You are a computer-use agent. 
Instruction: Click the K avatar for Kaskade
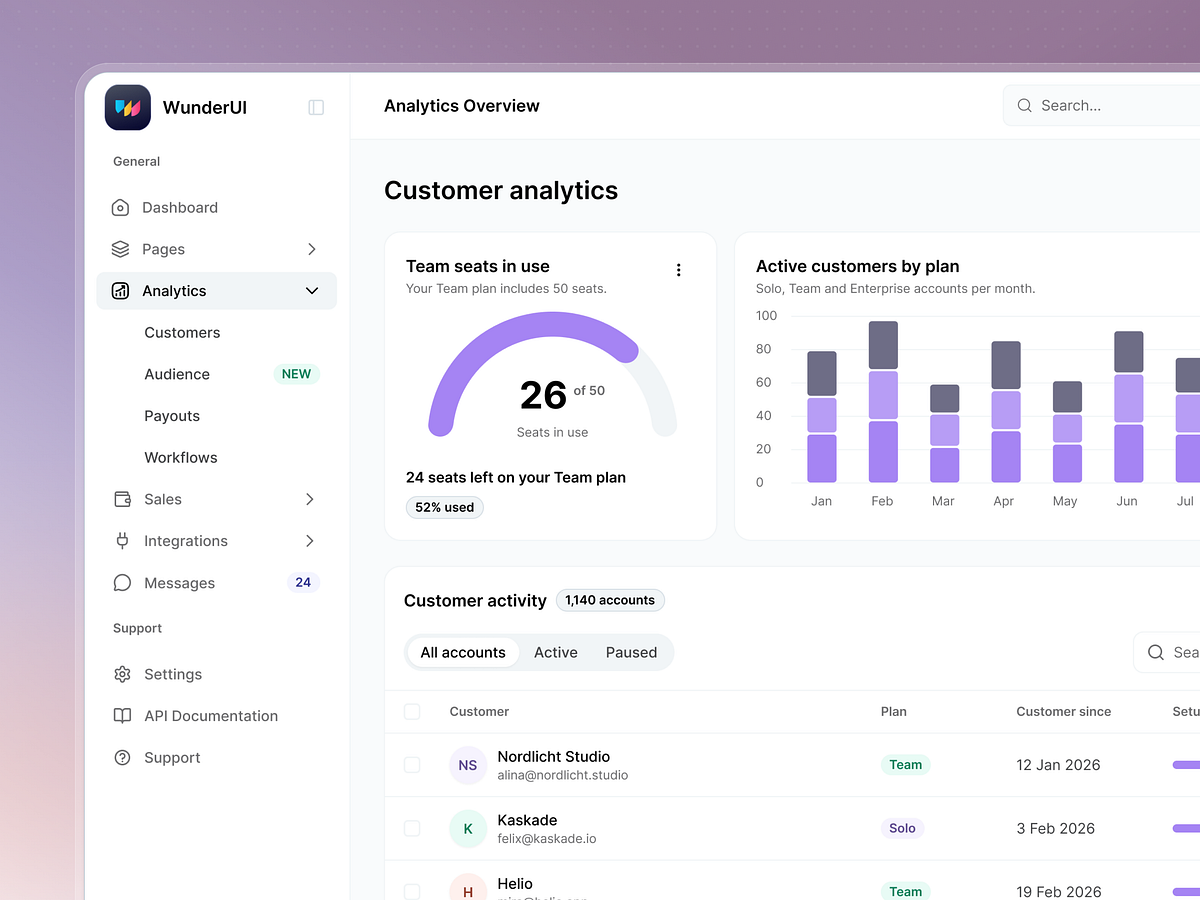point(468,828)
